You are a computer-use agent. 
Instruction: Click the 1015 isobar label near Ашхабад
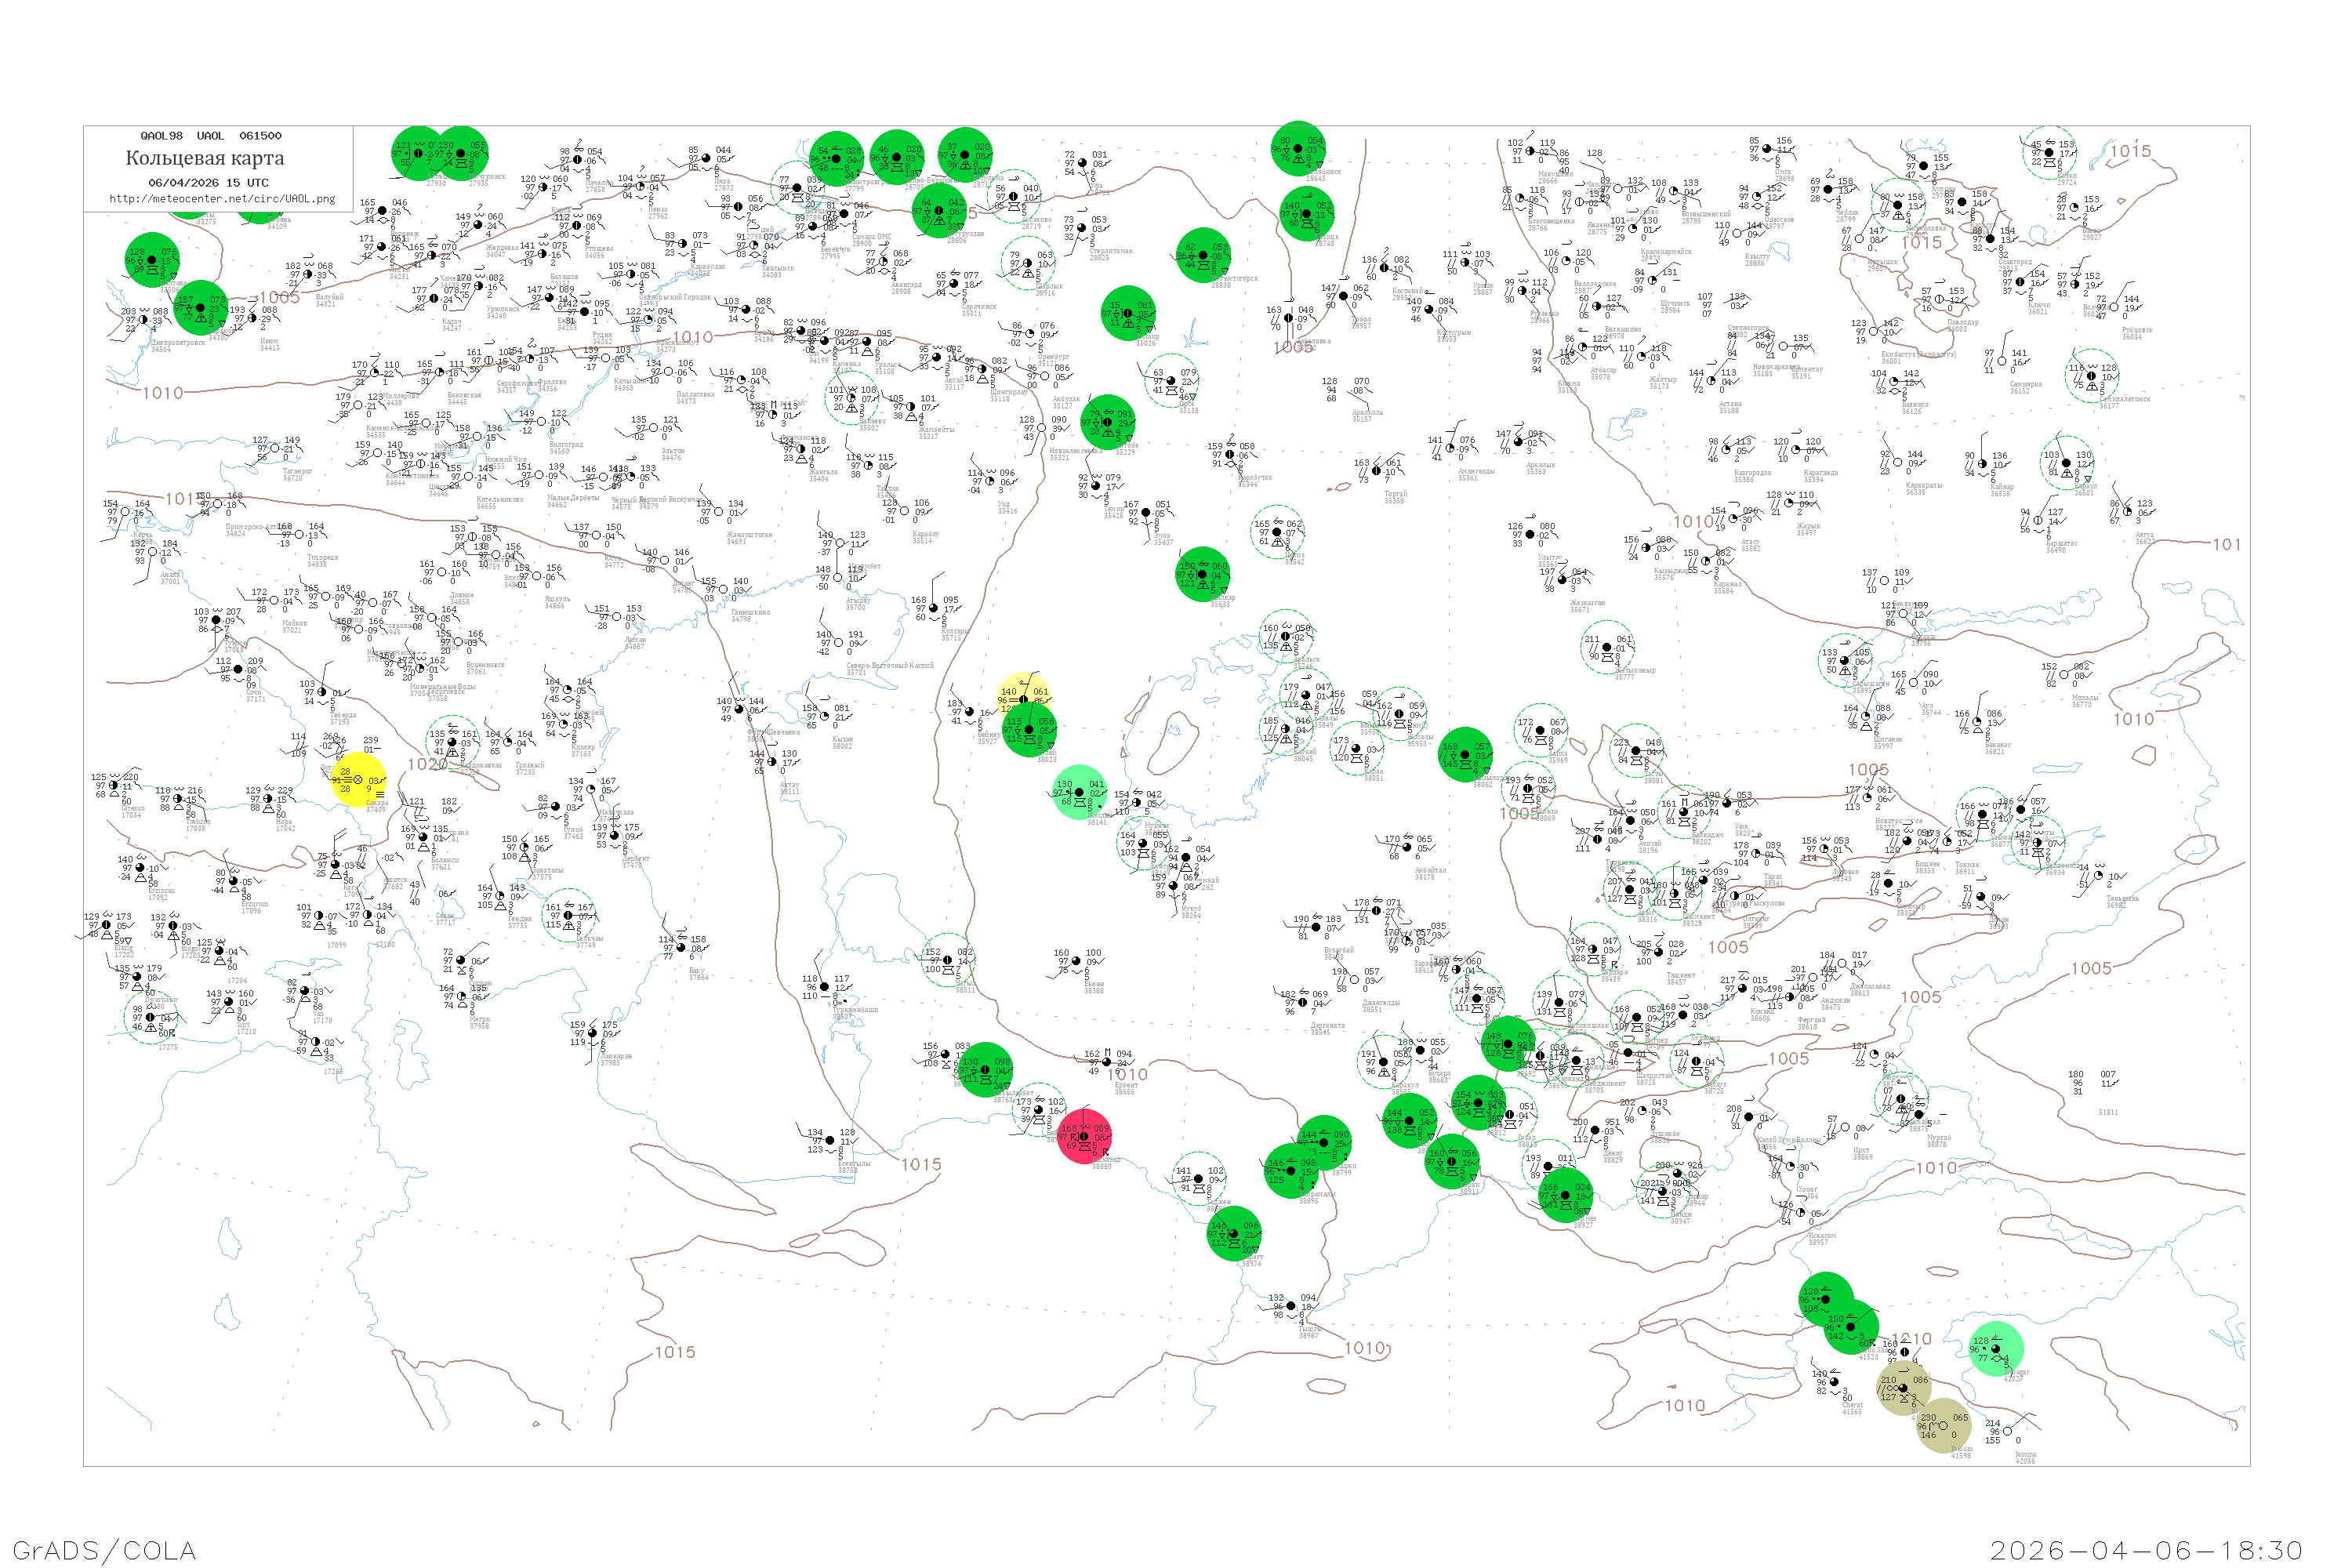click(921, 1164)
